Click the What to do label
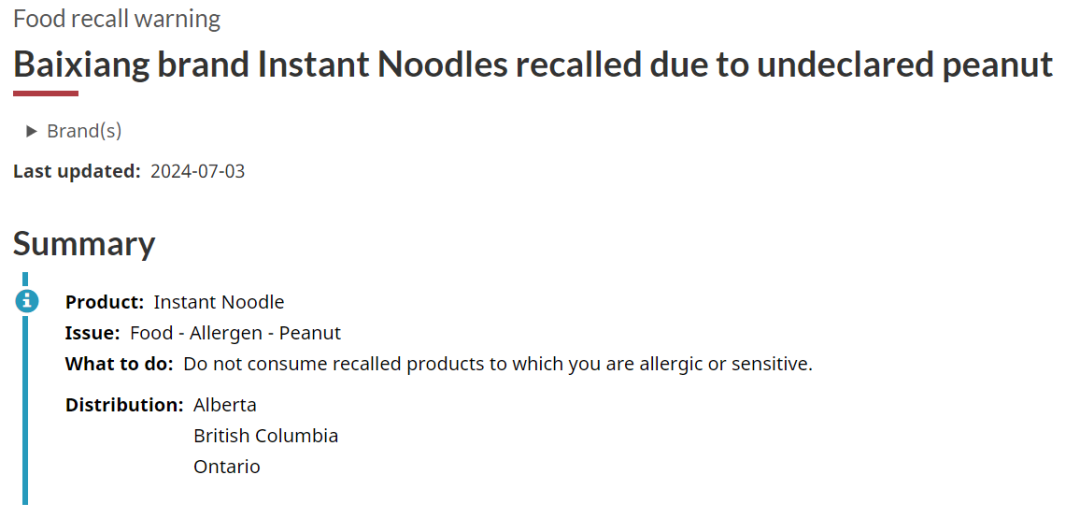The width and height of the screenshot is (1080, 518). (119, 364)
